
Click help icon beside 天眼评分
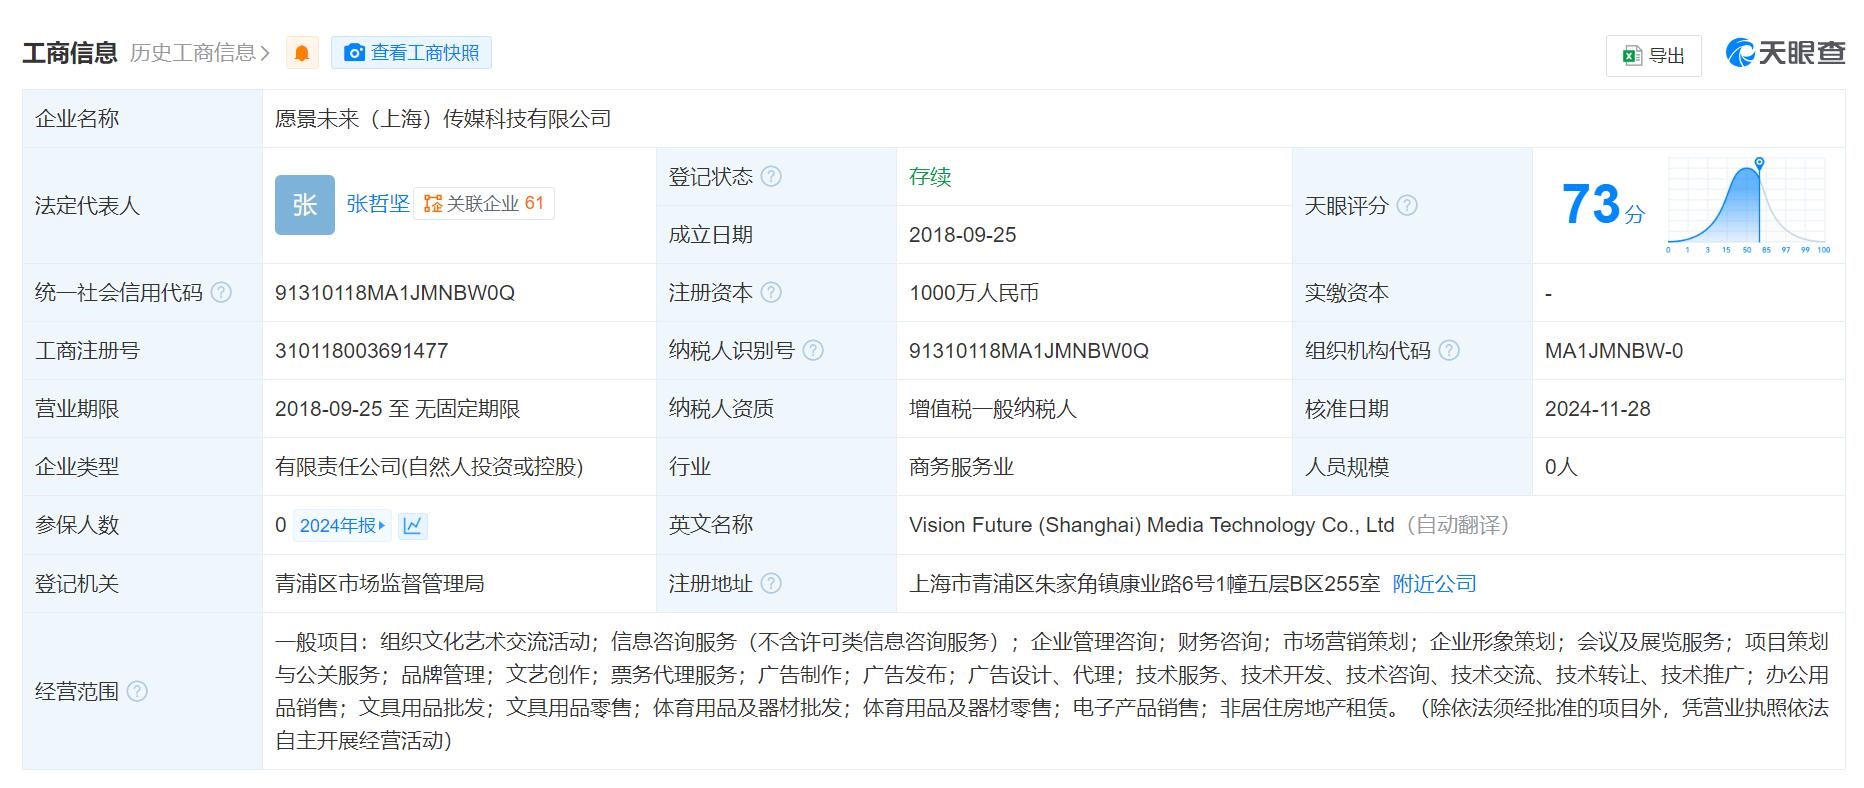(1407, 206)
